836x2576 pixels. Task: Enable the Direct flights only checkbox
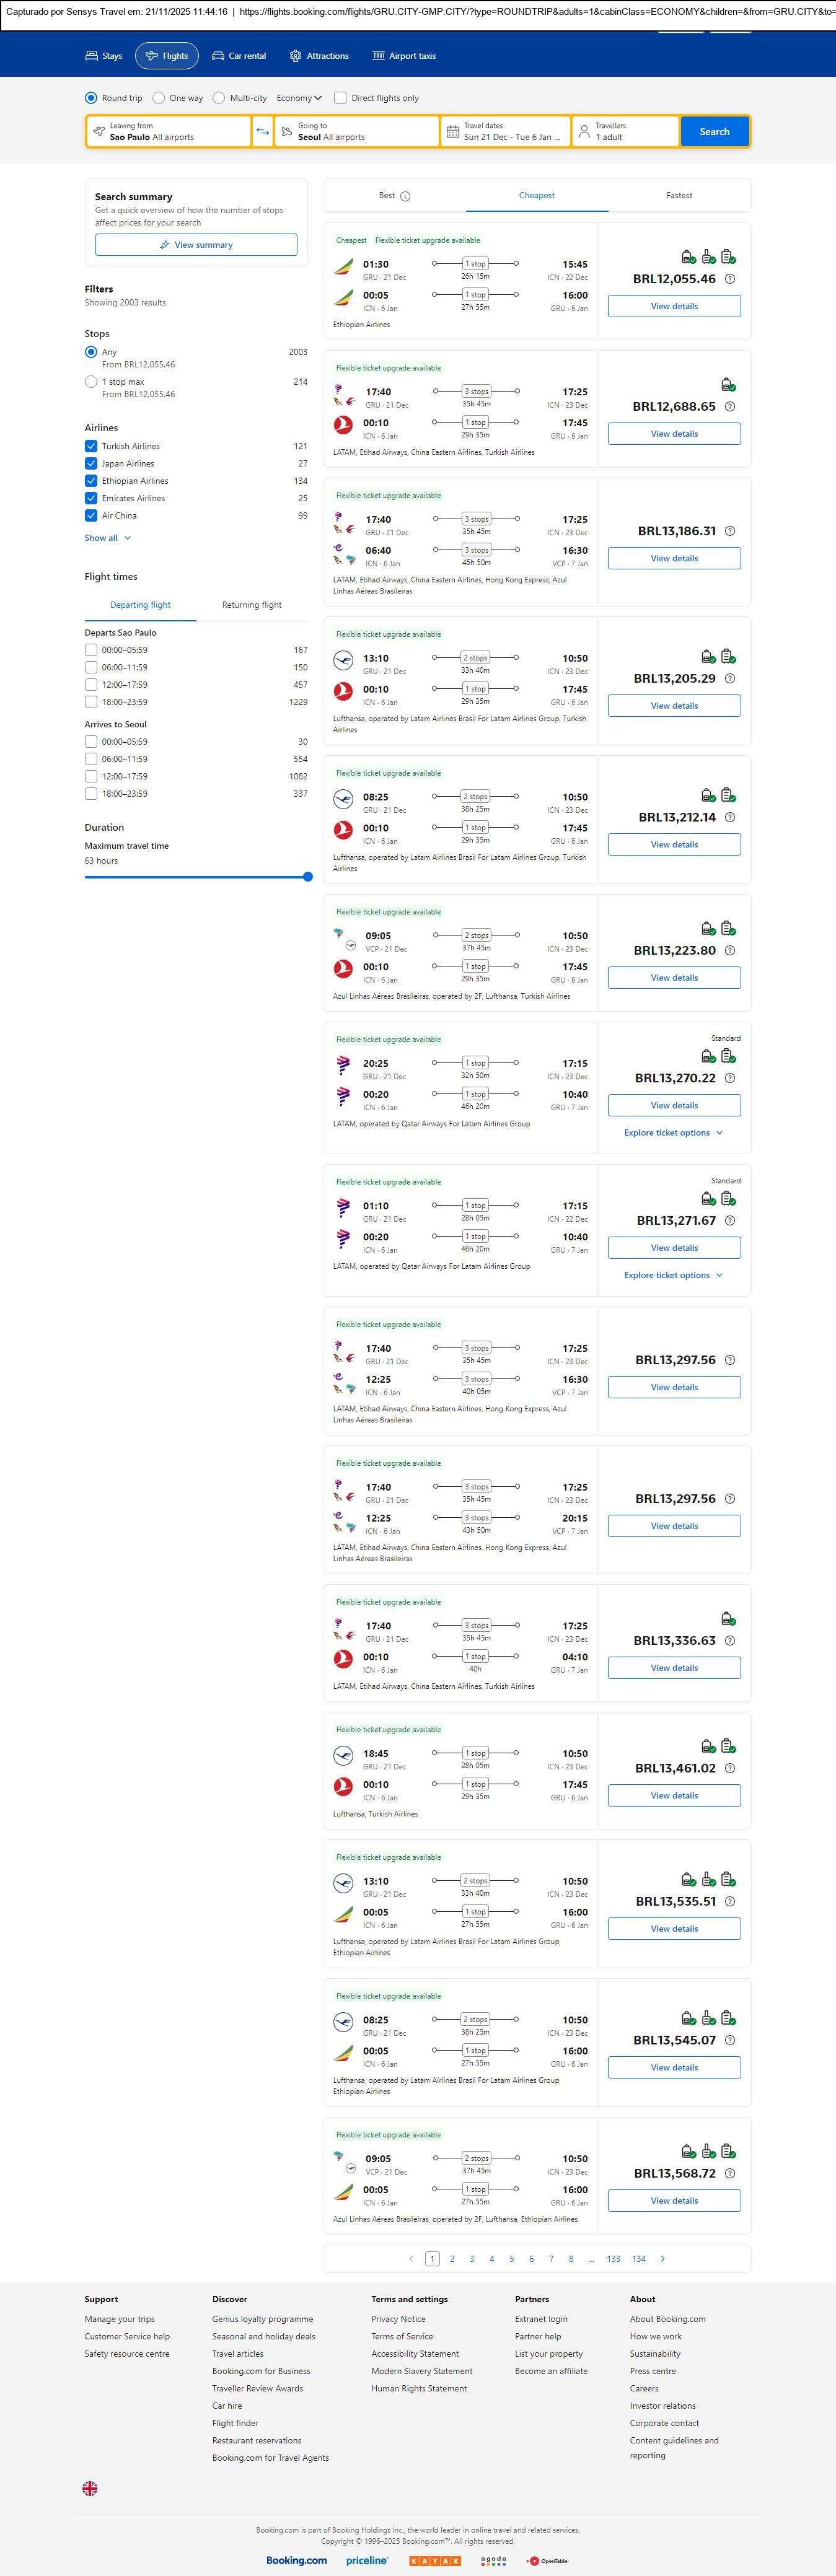click(x=340, y=98)
